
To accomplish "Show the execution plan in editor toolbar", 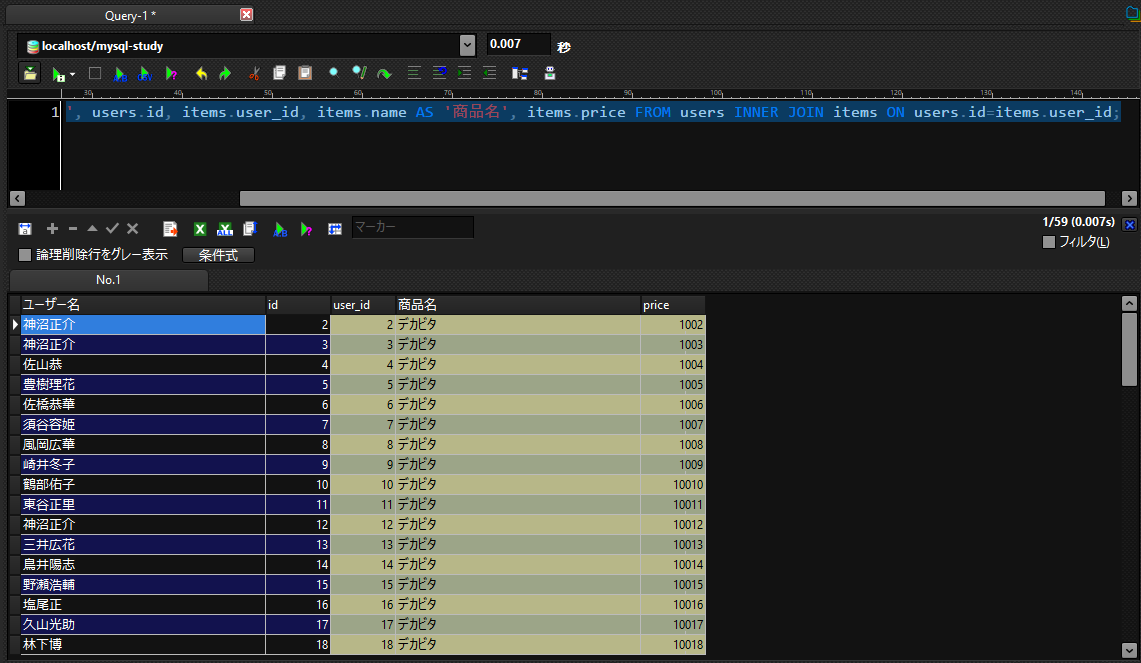I will pos(171,74).
